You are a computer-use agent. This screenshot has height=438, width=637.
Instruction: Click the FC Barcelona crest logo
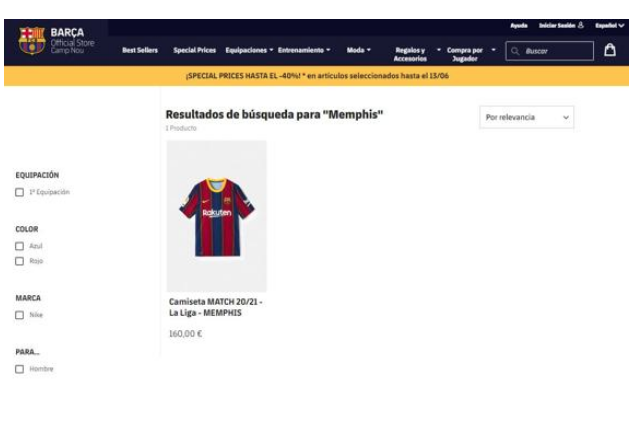(32, 40)
